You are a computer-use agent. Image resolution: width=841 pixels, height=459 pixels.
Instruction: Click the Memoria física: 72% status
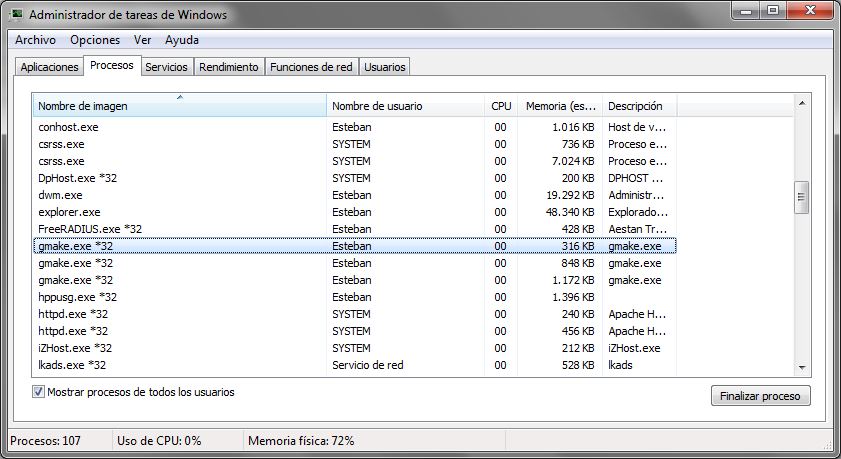pos(301,441)
